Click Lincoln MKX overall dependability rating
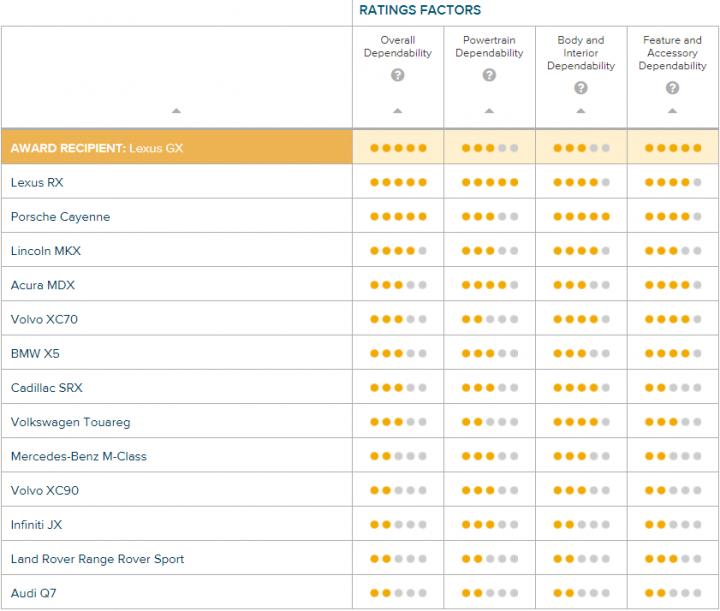Viewport: 720px width, 611px height. (x=398, y=251)
